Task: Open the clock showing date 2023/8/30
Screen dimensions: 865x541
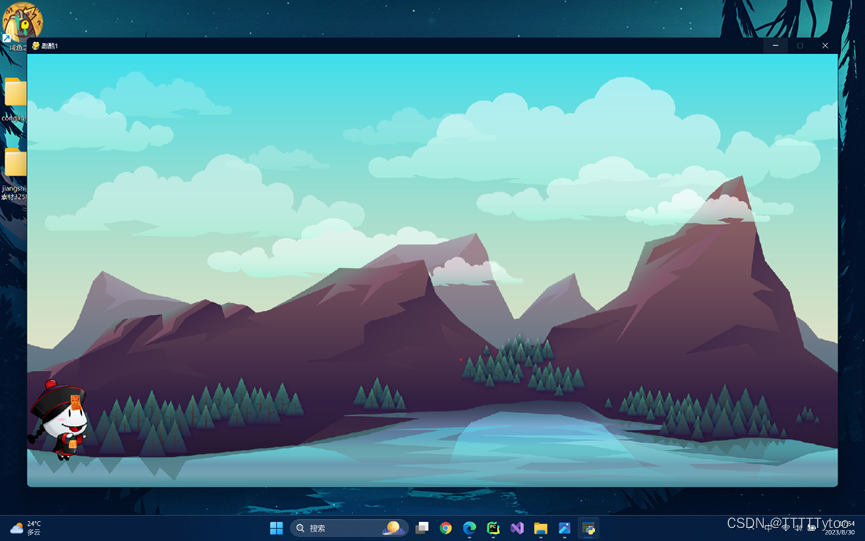Action: [x=841, y=528]
